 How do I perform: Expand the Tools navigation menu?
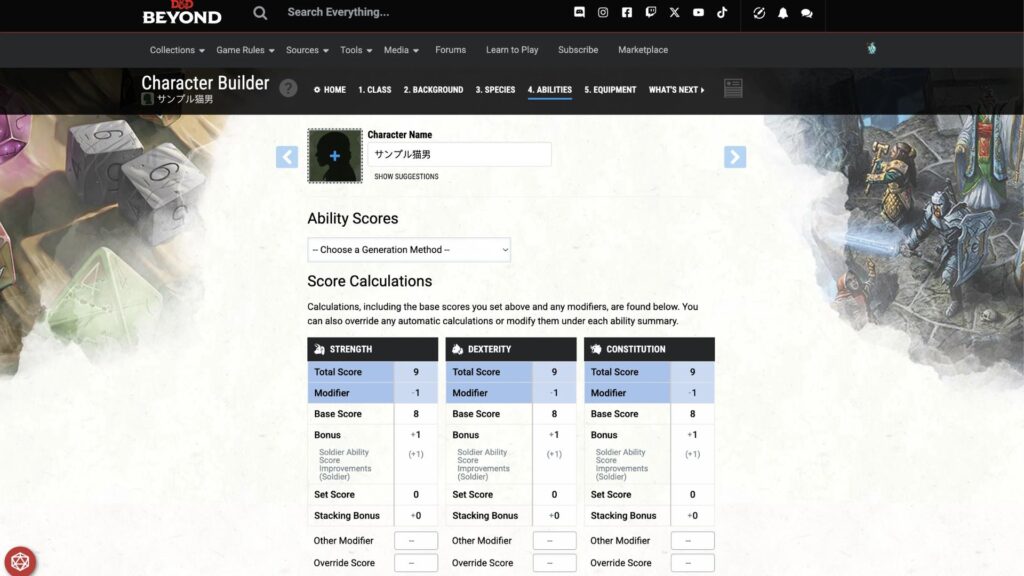tap(356, 50)
